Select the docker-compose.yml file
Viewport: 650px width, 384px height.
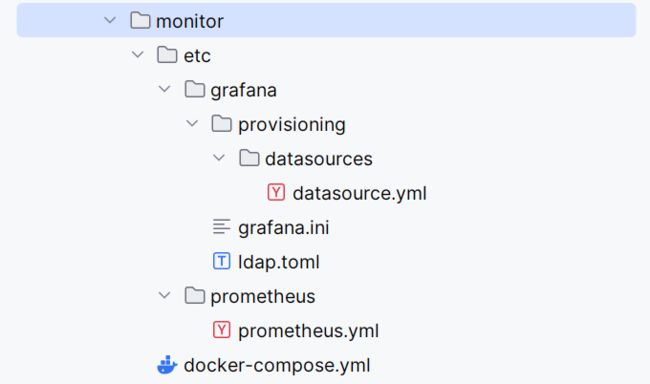[277, 365]
